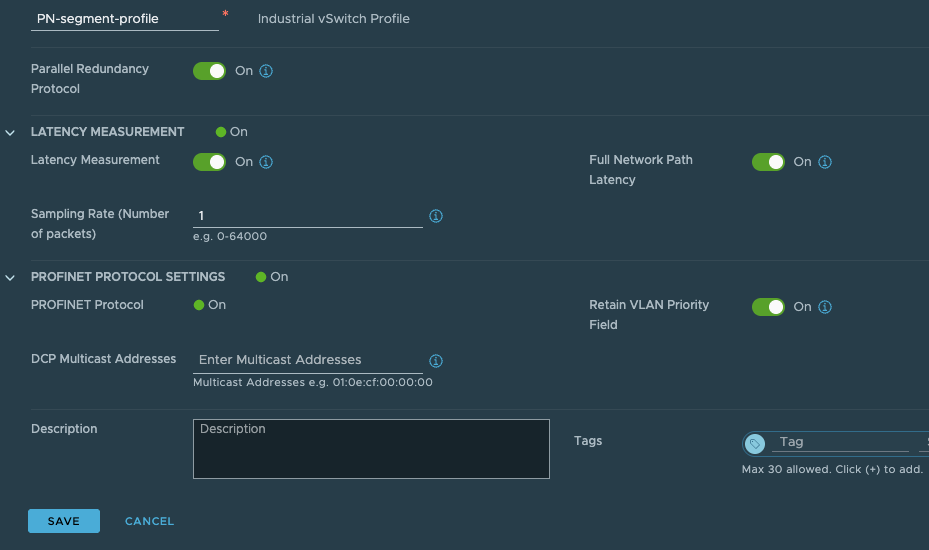Disable the Parallel Redundancy Protocol toggle

click(209, 71)
